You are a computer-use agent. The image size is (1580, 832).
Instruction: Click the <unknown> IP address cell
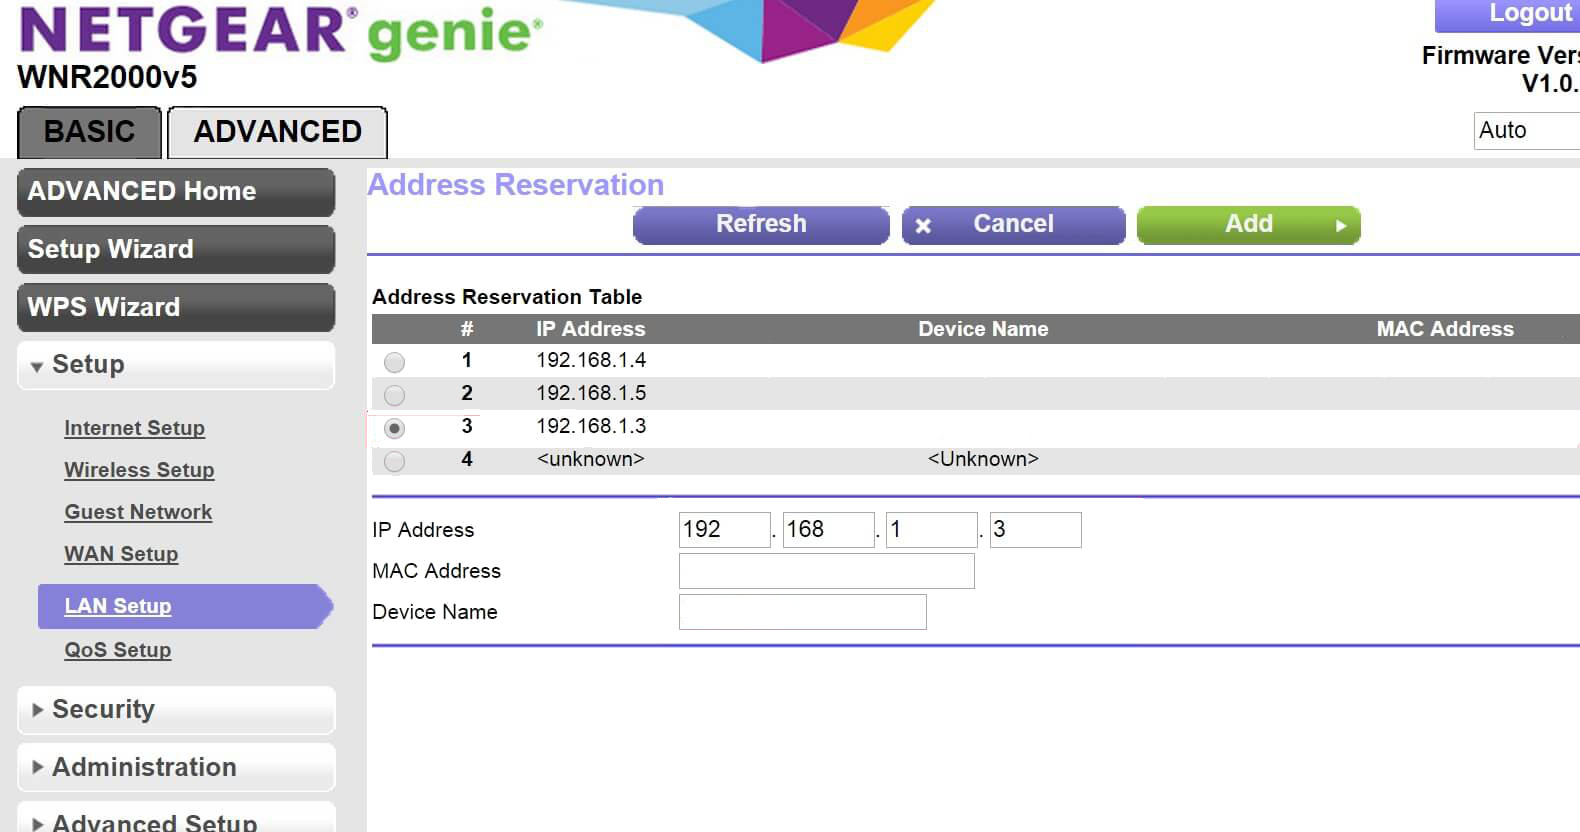click(591, 459)
